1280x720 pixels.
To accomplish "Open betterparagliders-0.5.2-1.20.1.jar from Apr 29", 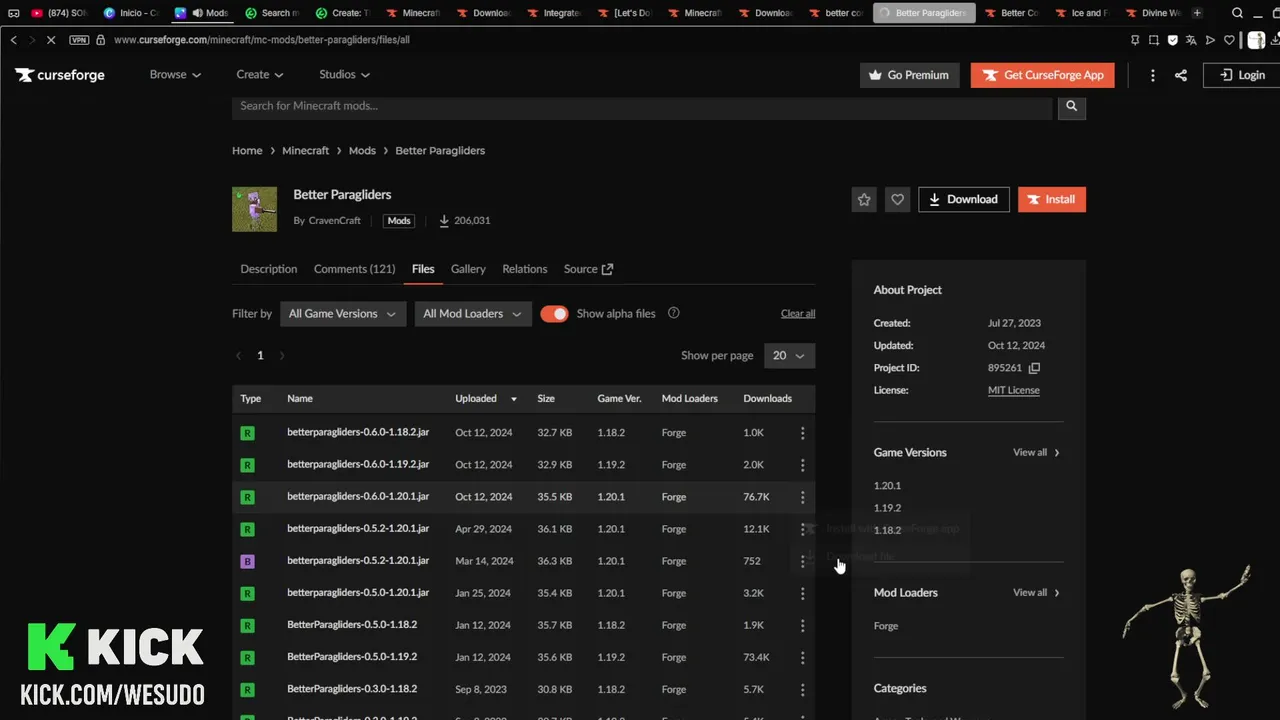I will click(x=358, y=529).
